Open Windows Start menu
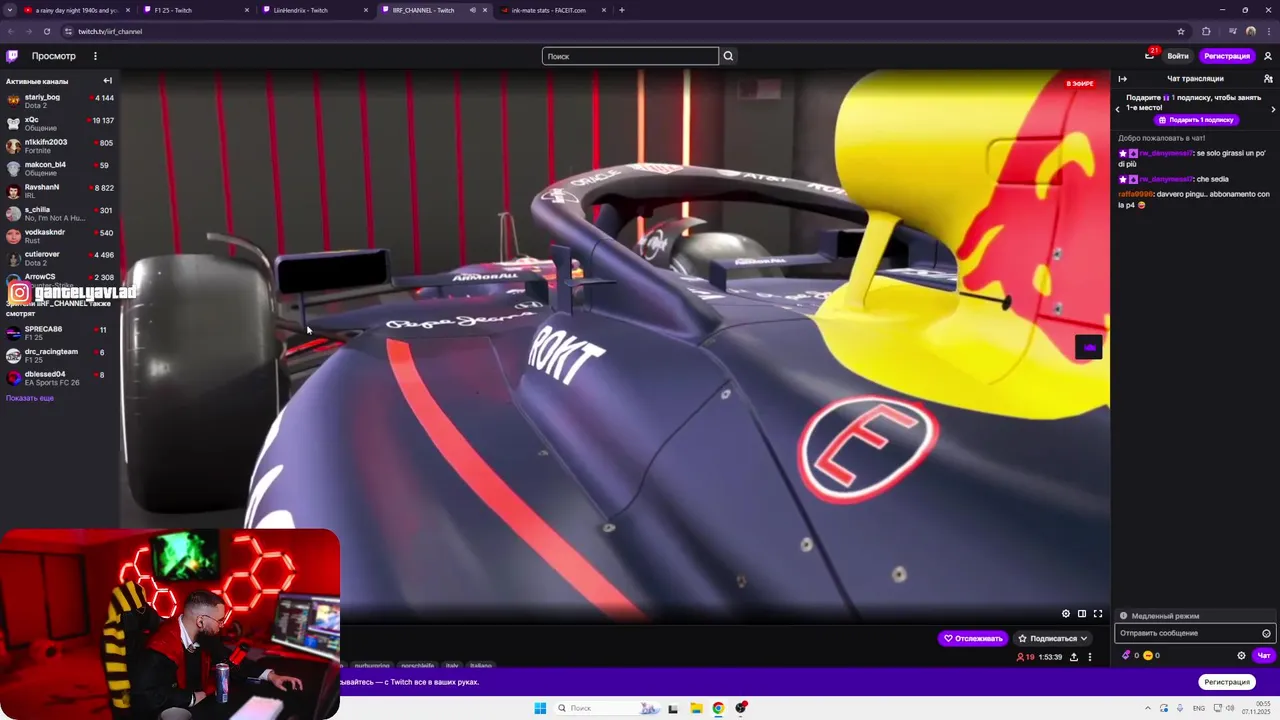 (540, 708)
